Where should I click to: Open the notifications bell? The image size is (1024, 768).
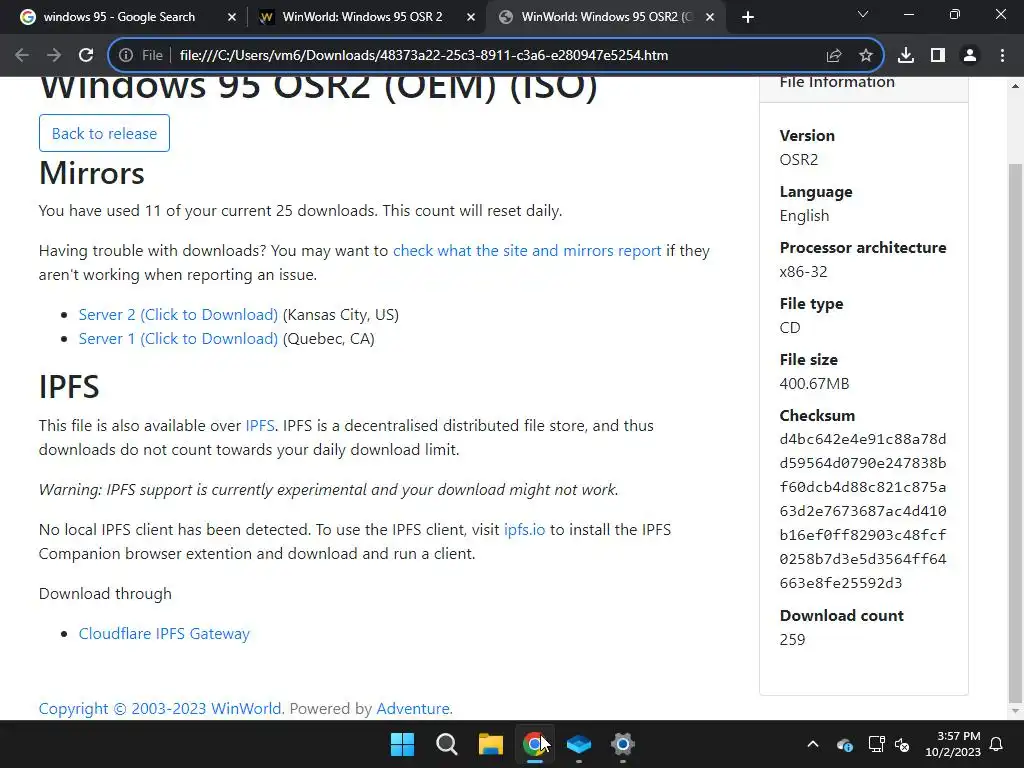[997, 744]
